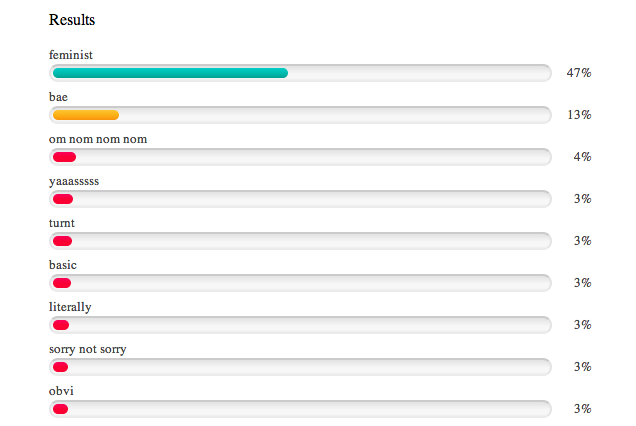This screenshot has width=636, height=426.
Task: Select the Results heading
Action: coord(72,20)
